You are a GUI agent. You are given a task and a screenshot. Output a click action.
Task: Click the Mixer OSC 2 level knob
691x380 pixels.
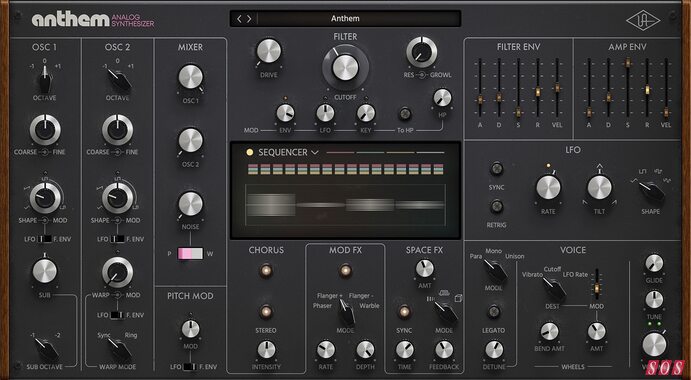click(x=190, y=141)
